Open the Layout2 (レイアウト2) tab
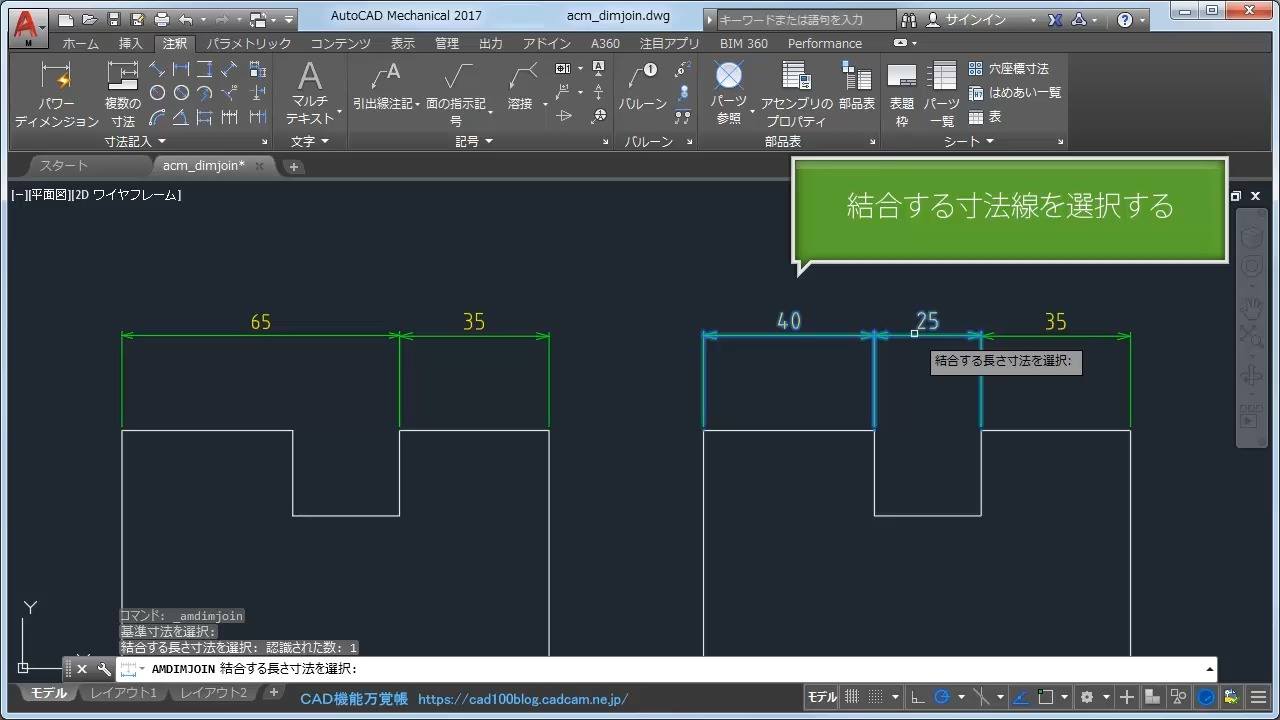1280x720 pixels. coord(213,693)
